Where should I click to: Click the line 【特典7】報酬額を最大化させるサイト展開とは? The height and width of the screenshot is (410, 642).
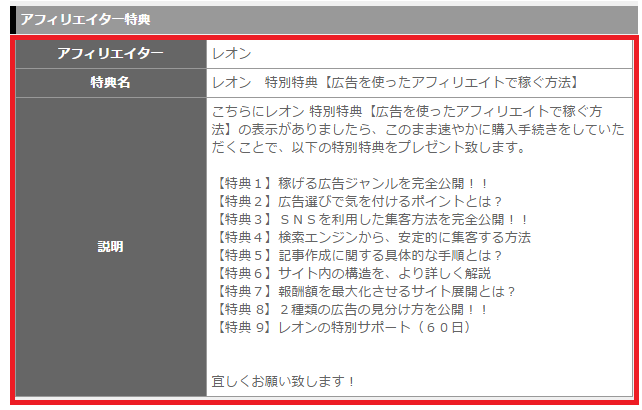[364, 291]
